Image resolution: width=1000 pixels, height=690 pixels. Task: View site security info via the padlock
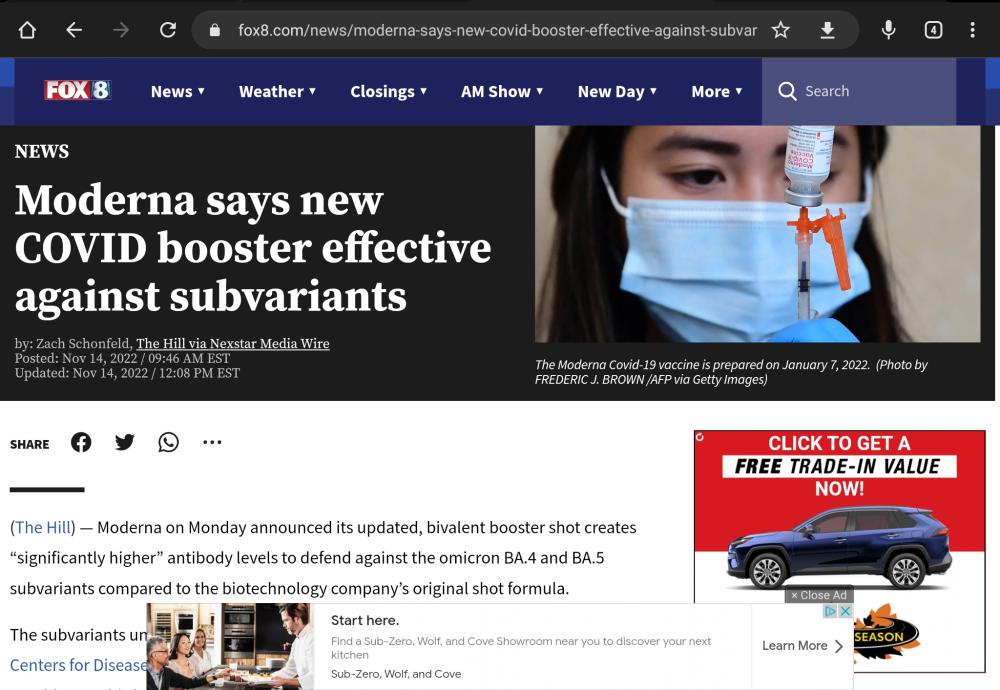point(213,30)
